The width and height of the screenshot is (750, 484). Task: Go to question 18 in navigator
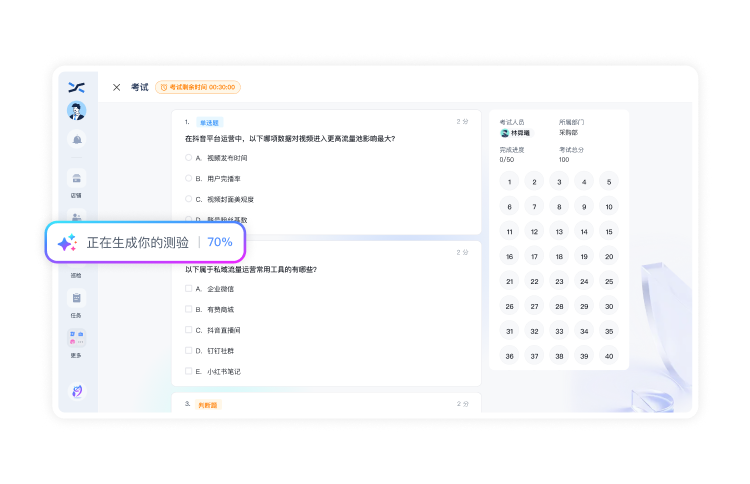(x=560, y=256)
